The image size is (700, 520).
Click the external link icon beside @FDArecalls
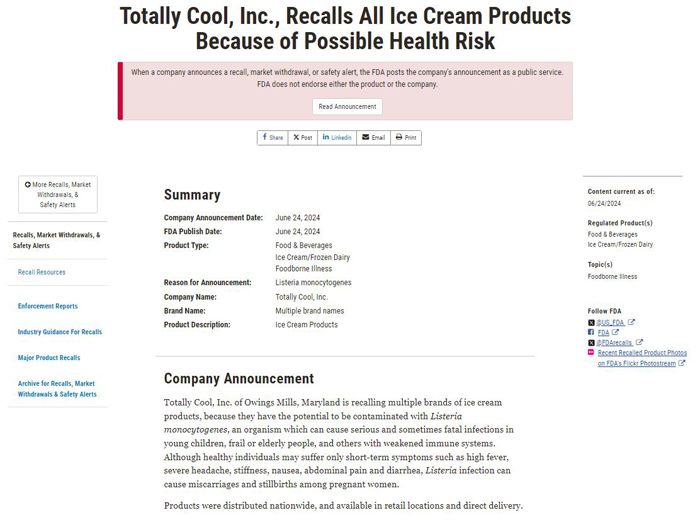pos(639,342)
